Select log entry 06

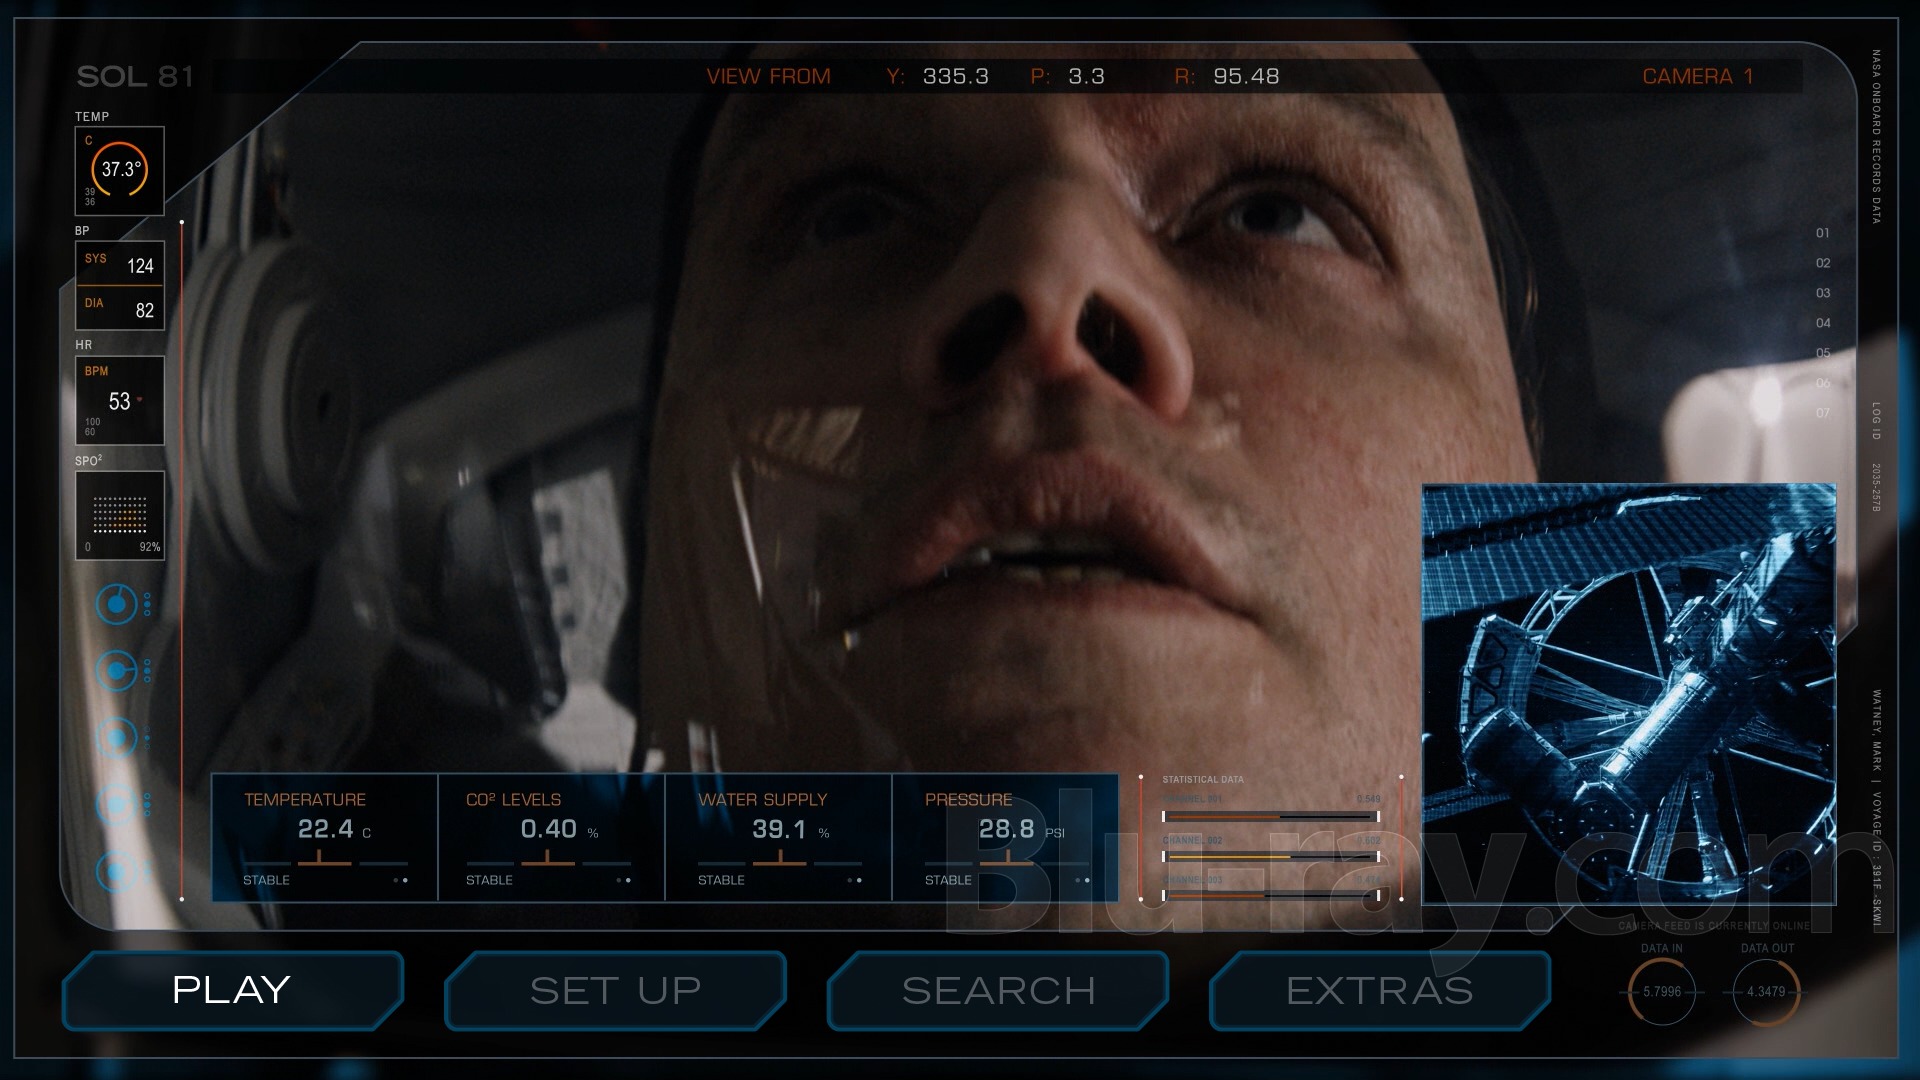click(x=1823, y=383)
